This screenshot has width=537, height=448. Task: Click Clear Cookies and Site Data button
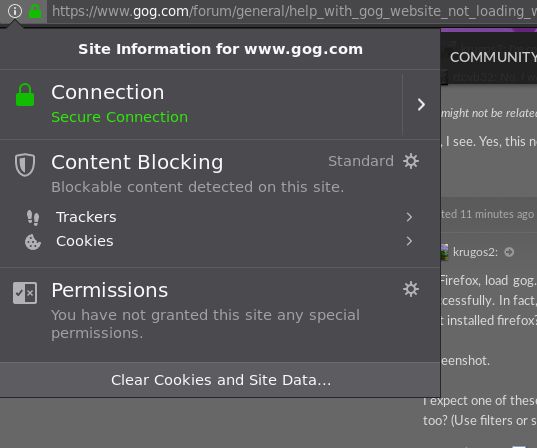(220, 380)
